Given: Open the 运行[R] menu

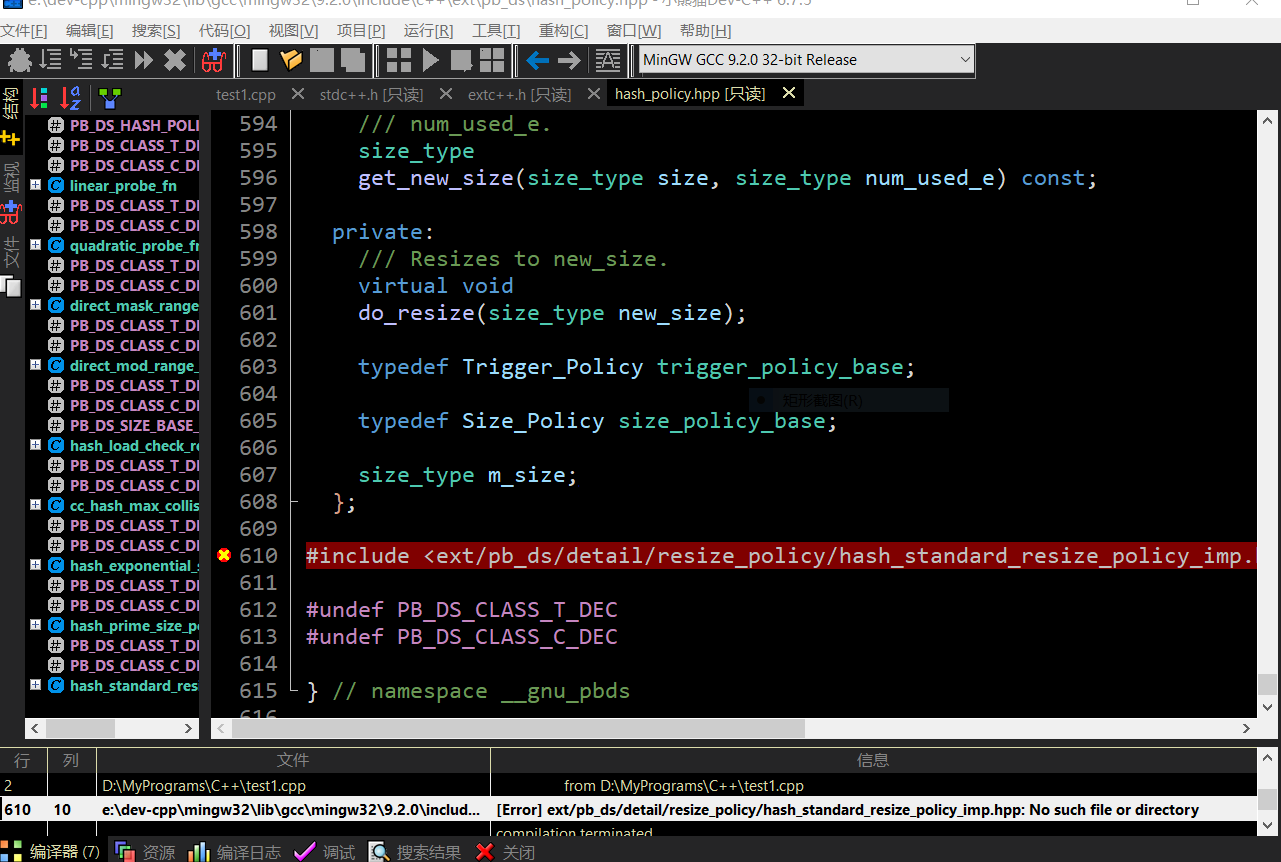Looking at the screenshot, I should [x=428, y=31].
